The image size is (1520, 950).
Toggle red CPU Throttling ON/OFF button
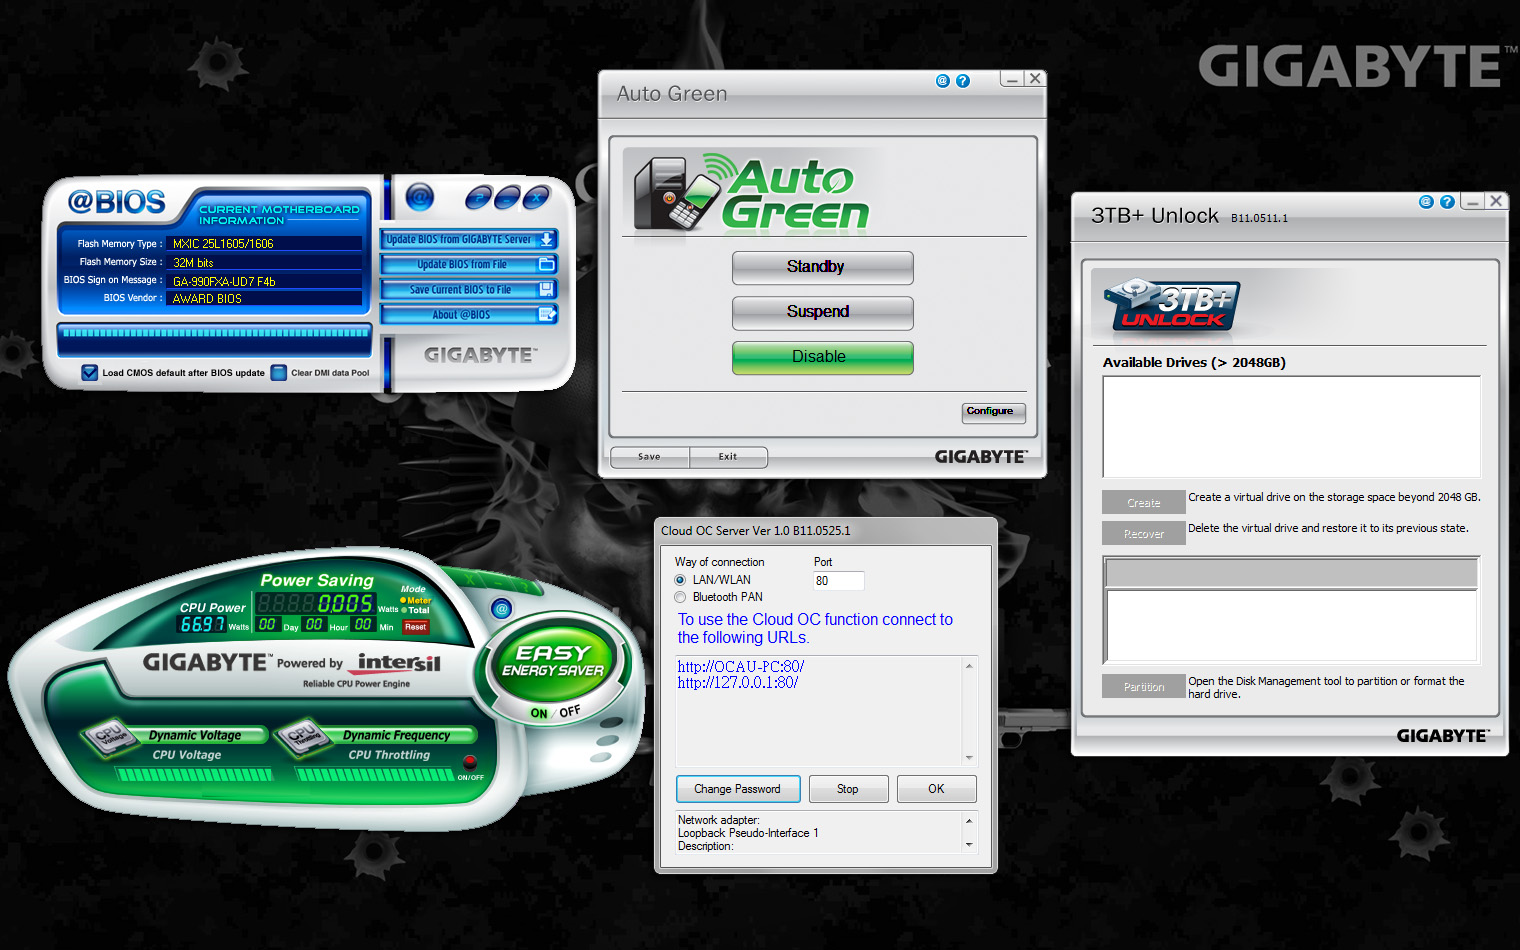470,762
